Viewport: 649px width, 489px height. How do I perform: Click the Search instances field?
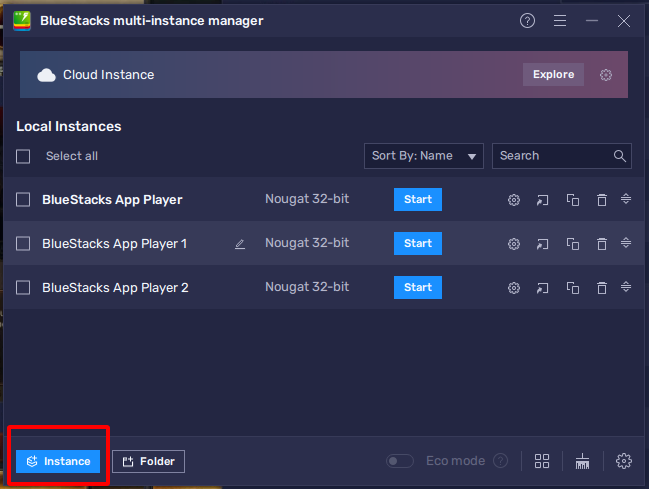(553, 156)
